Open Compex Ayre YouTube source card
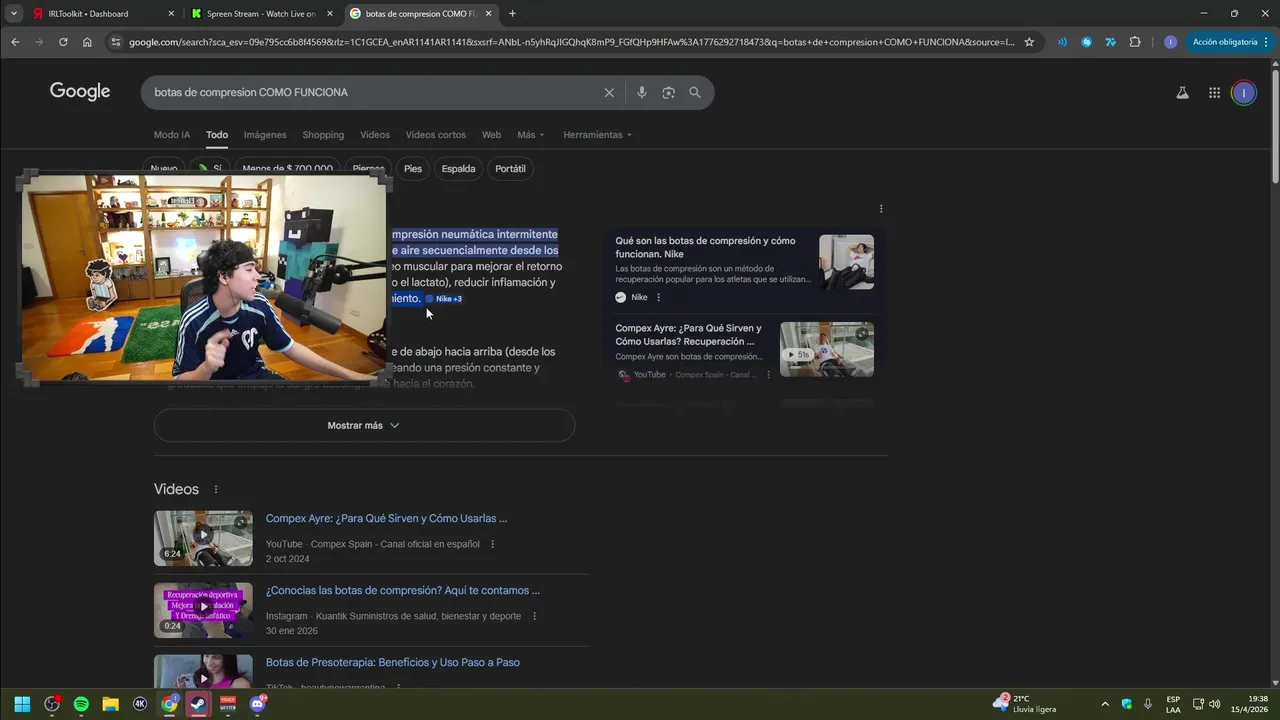This screenshot has height=720, width=1280. point(689,334)
